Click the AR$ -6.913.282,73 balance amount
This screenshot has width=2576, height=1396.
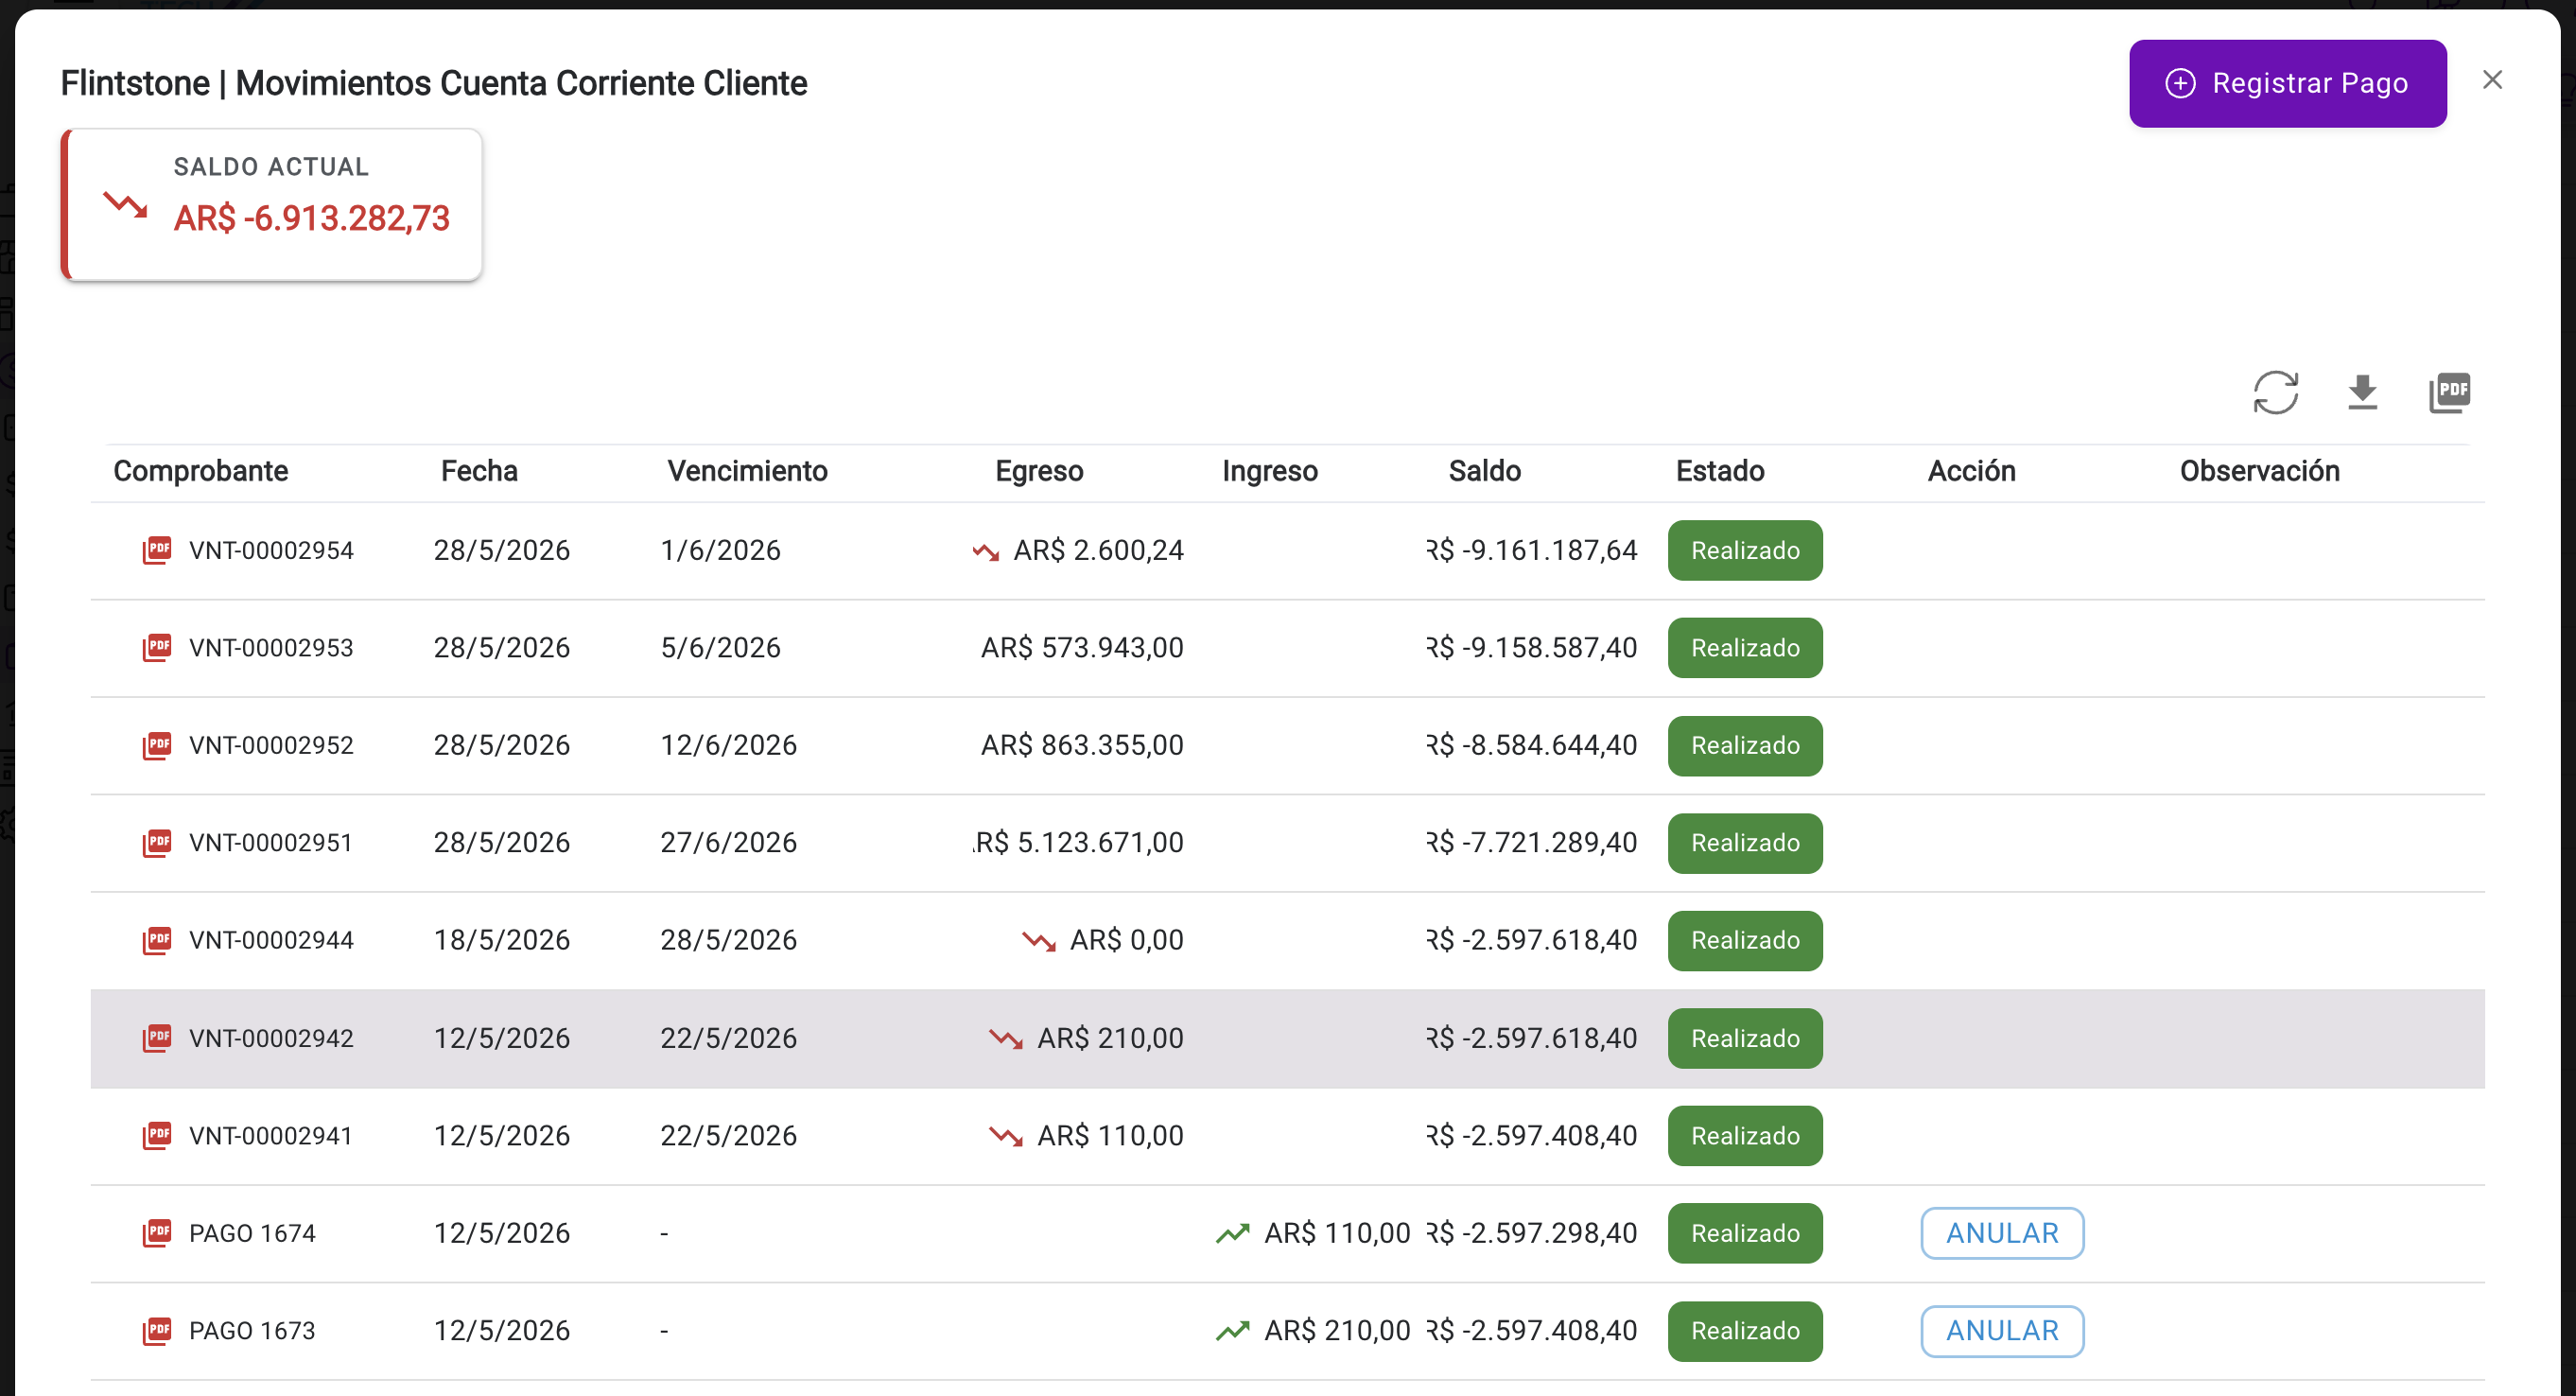(x=312, y=218)
